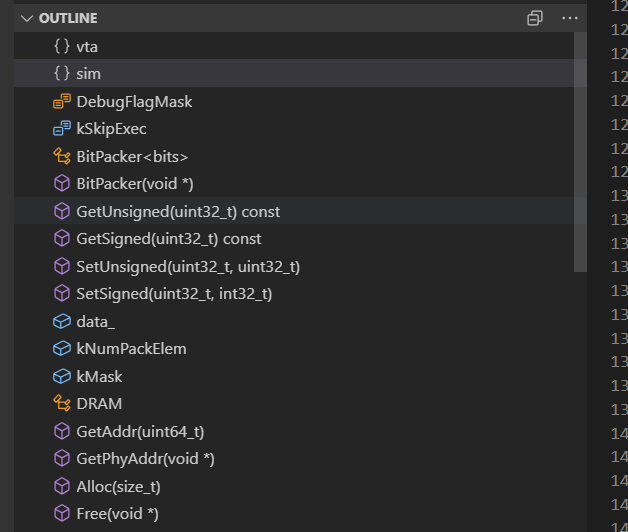Select the data_ field
Screen dimensions: 628x532
(294, 321)
